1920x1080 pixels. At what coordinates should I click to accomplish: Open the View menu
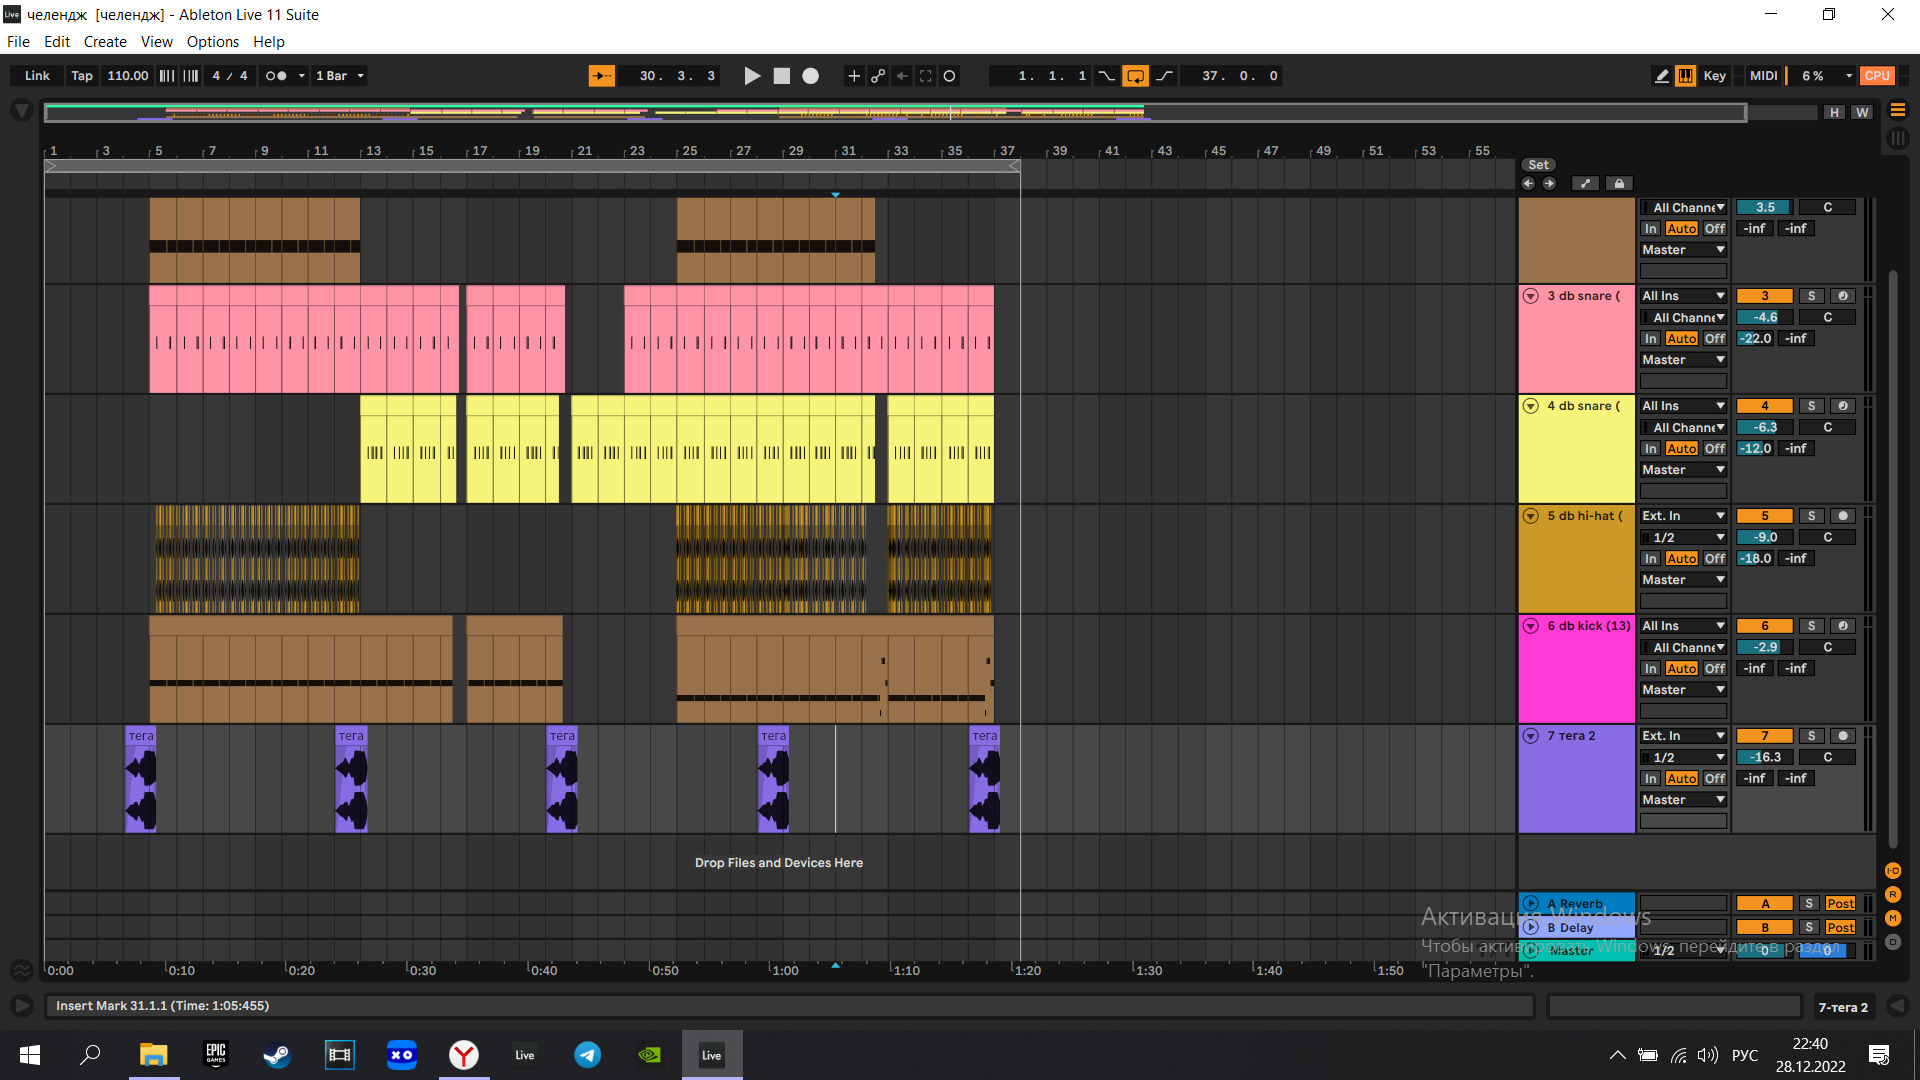click(x=157, y=42)
